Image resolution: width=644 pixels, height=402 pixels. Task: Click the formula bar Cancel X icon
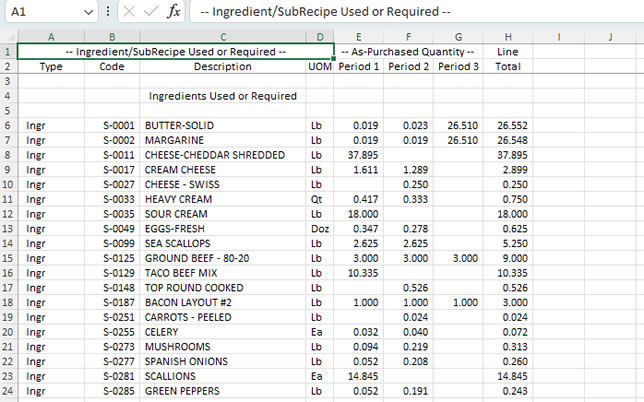click(x=129, y=11)
